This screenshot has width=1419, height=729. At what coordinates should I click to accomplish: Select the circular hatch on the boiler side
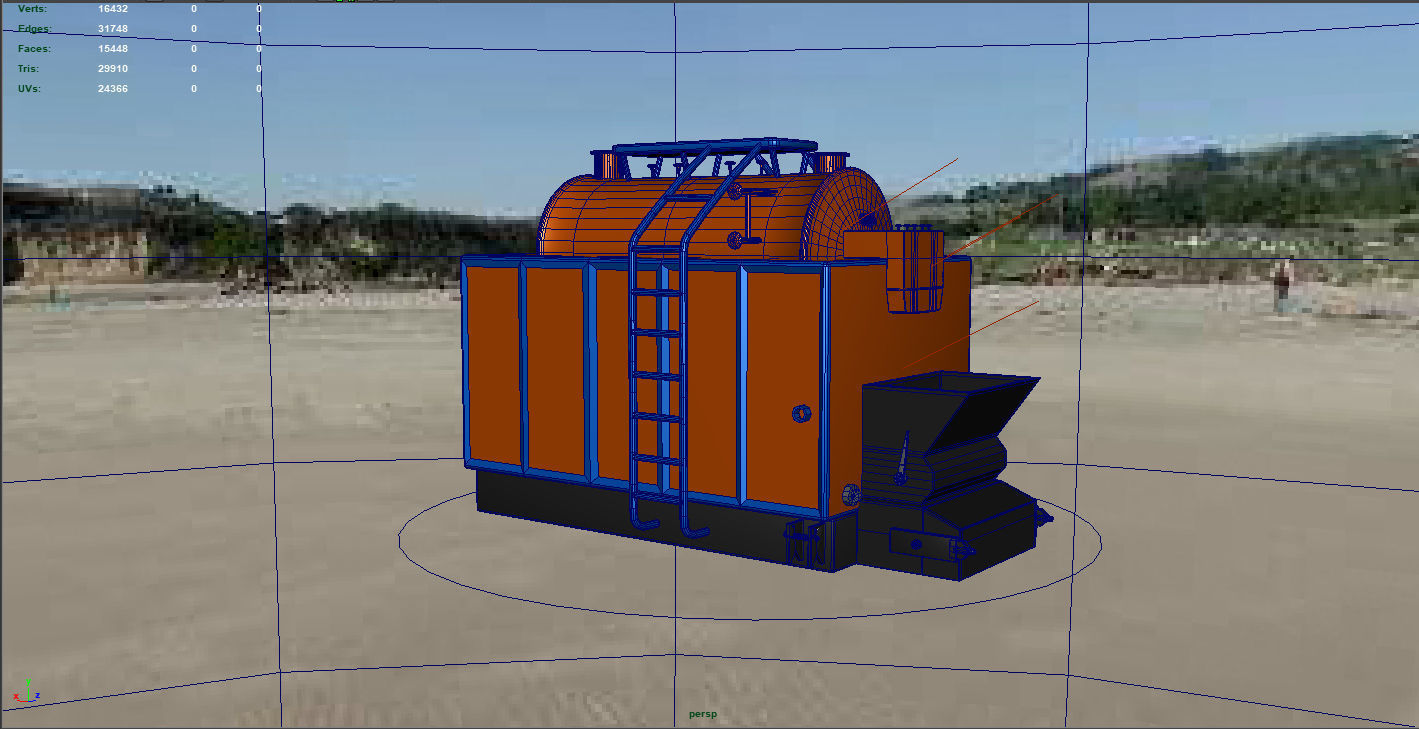click(x=802, y=413)
